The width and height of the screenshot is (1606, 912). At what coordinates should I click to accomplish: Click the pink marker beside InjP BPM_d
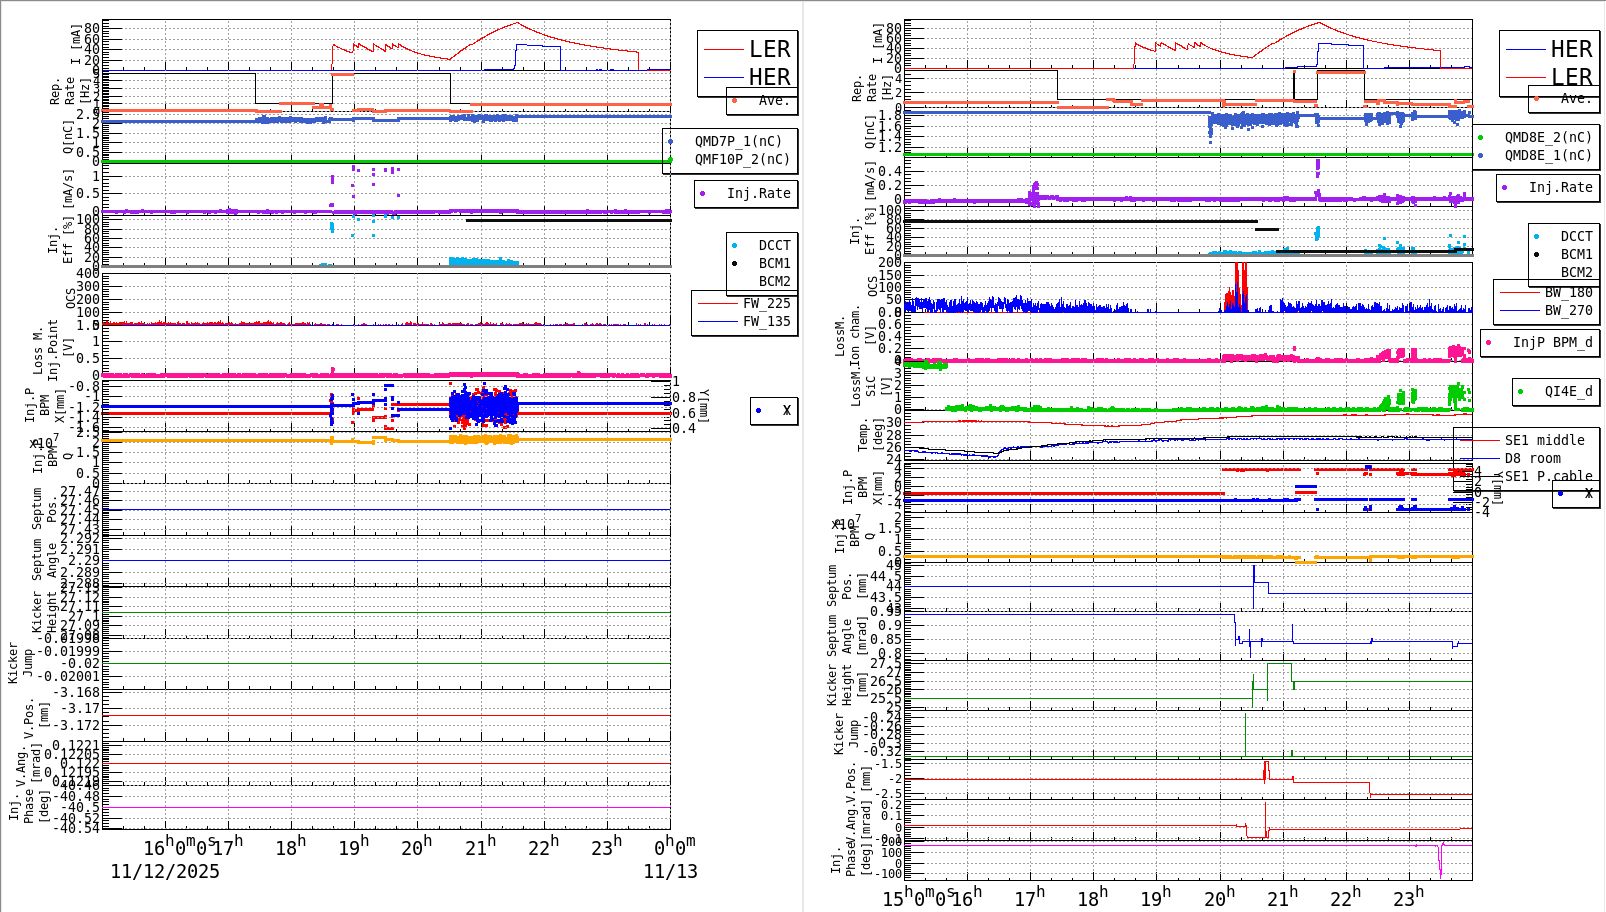pyautogui.click(x=1489, y=342)
